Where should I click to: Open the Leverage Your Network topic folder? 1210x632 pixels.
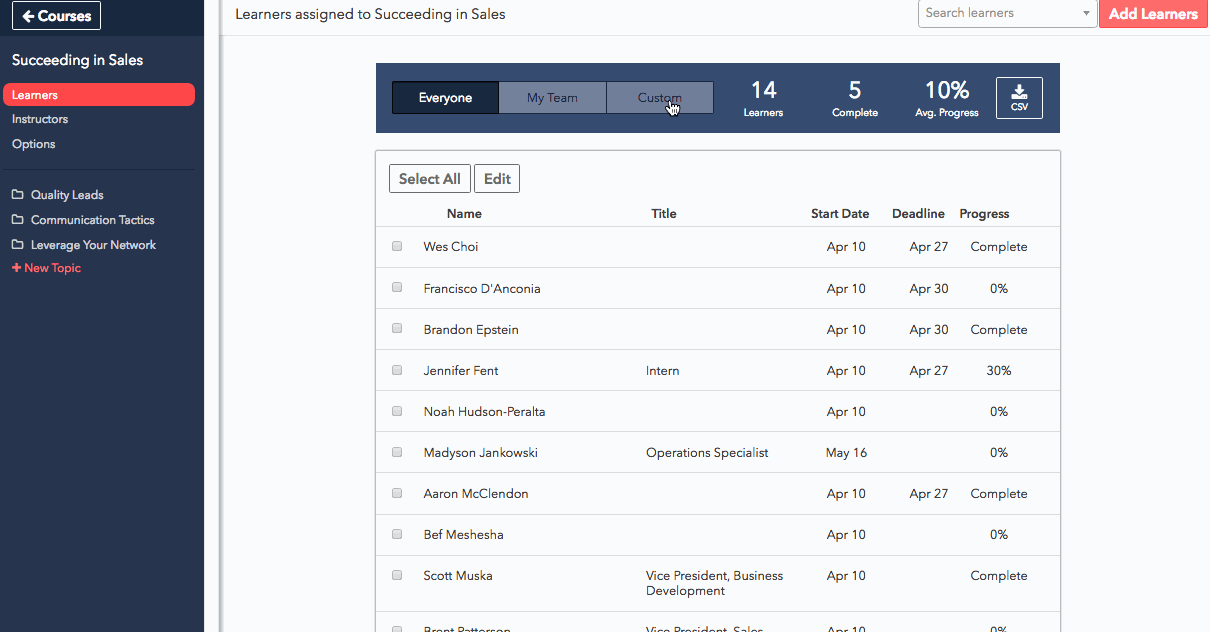pos(92,245)
